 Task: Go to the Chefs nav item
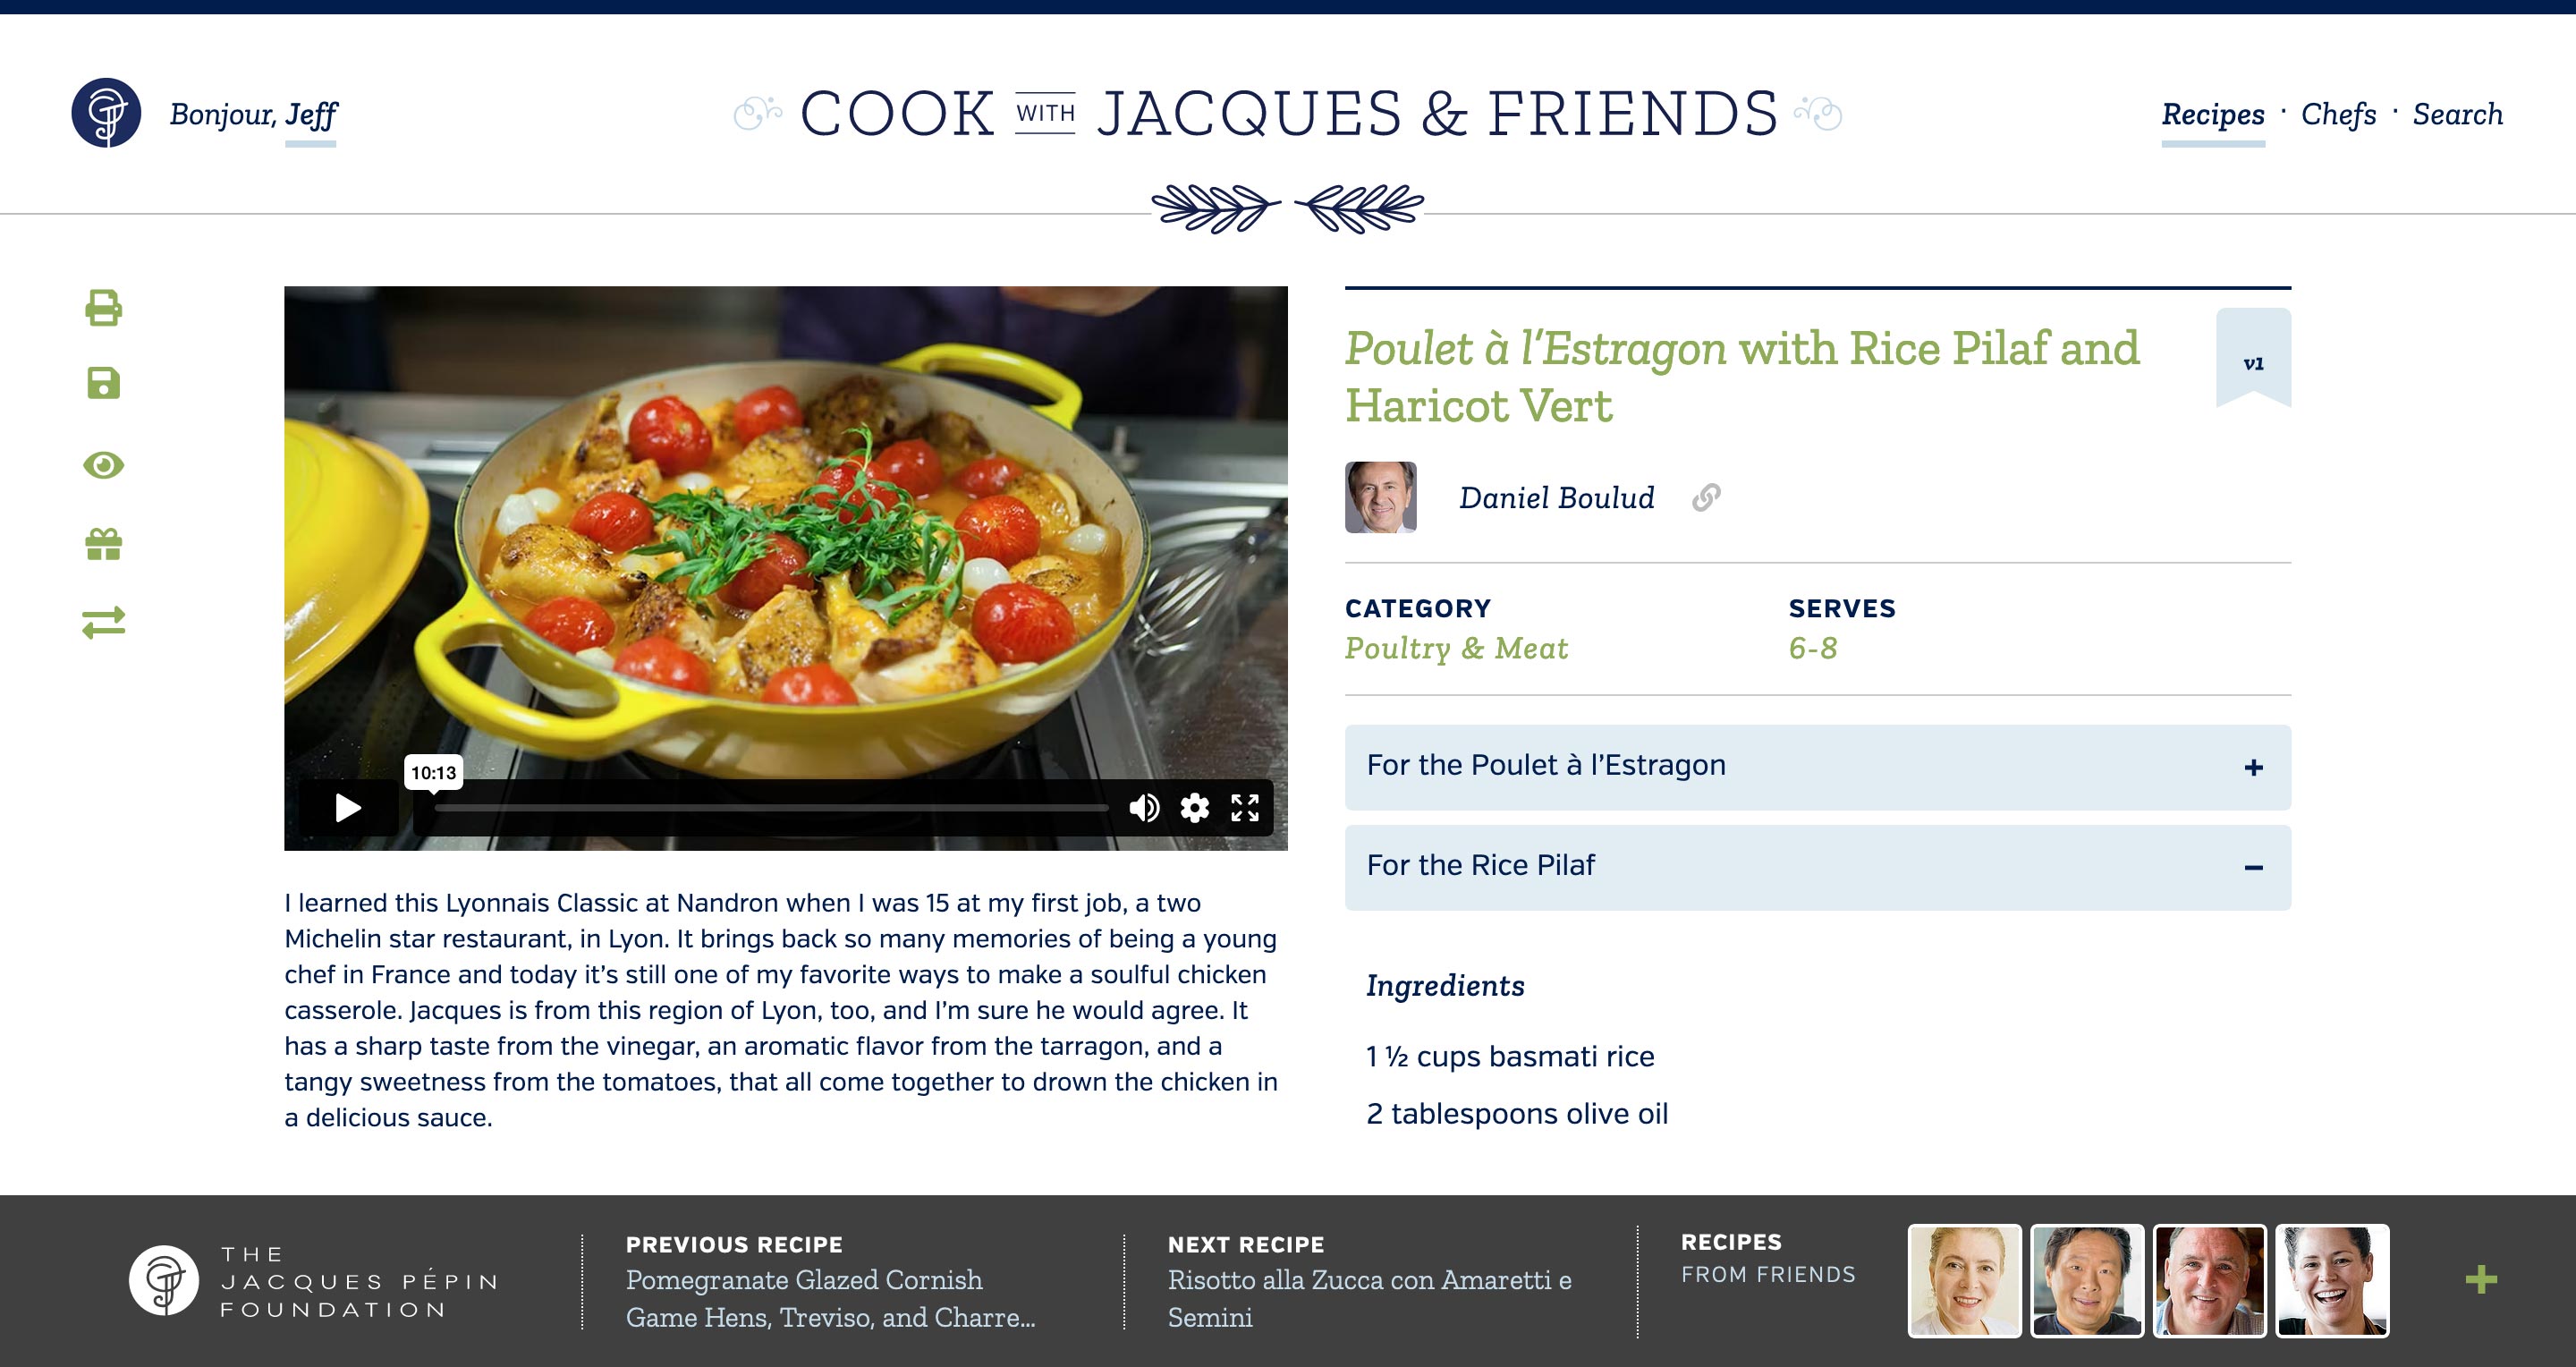(x=2338, y=114)
